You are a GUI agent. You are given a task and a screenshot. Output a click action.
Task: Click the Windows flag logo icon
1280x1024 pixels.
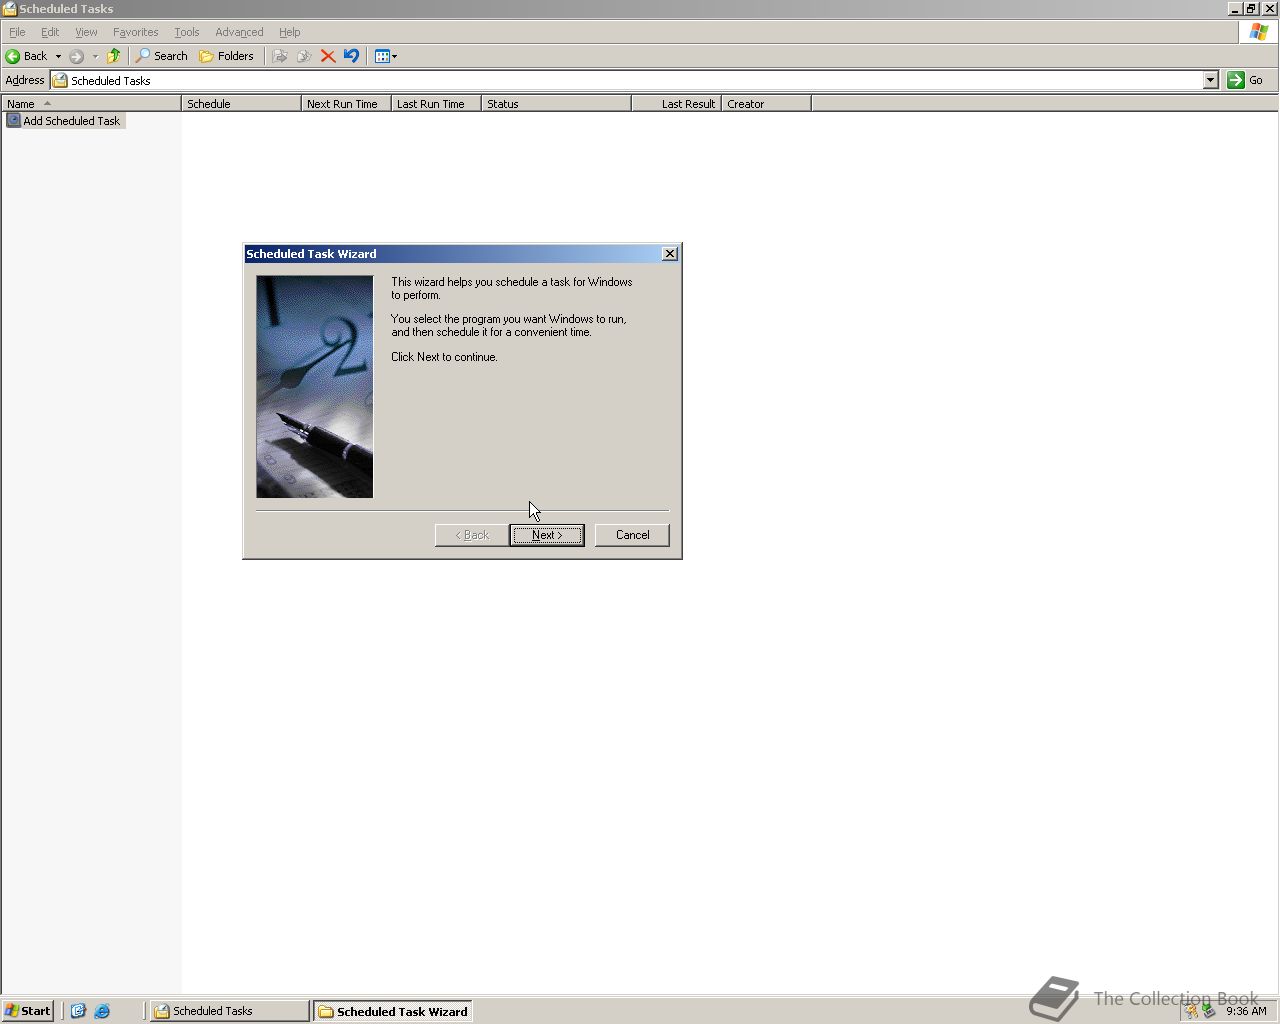pyautogui.click(x=1258, y=32)
